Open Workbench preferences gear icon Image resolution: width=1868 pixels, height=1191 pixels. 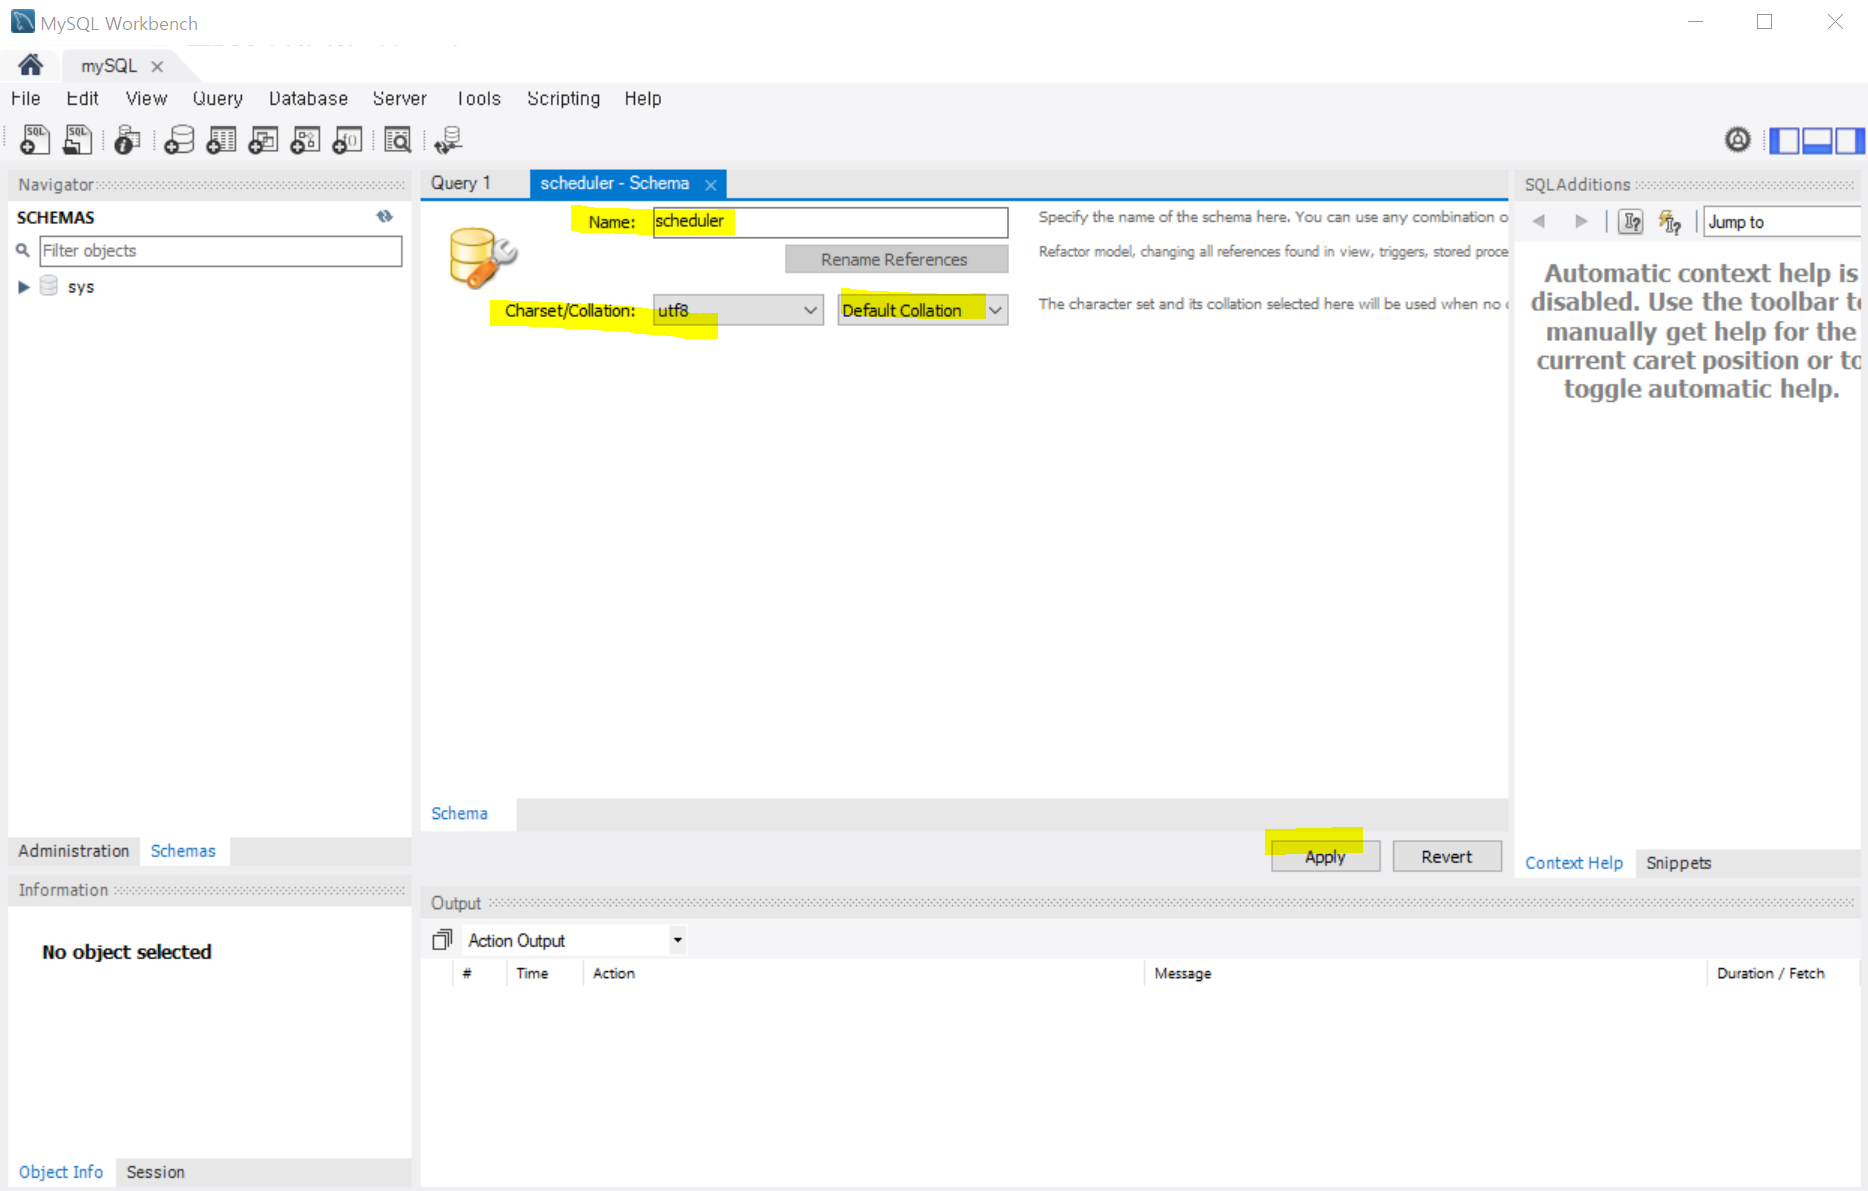pos(1738,140)
